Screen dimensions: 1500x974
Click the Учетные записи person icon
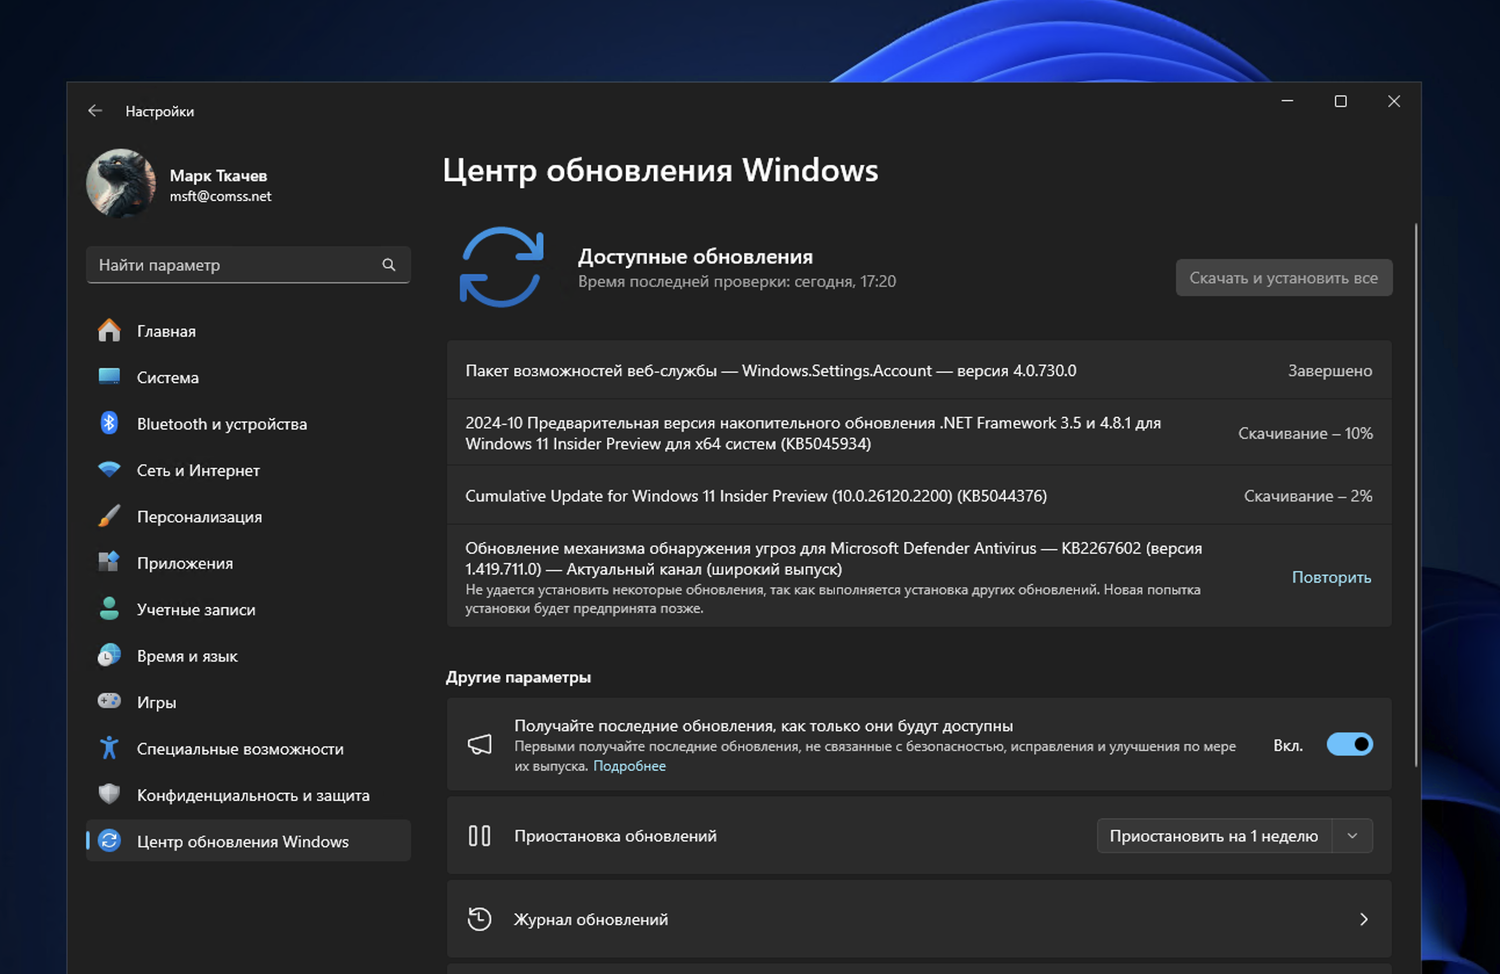[109, 609]
